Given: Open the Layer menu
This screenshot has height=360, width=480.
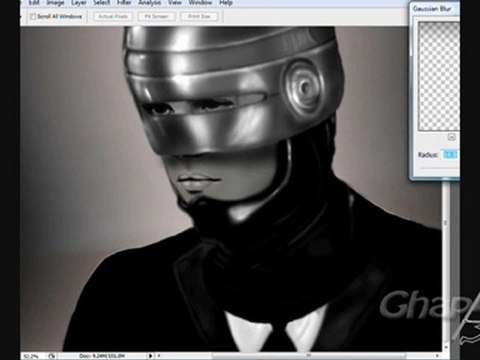Looking at the screenshot, I should [x=79, y=3].
